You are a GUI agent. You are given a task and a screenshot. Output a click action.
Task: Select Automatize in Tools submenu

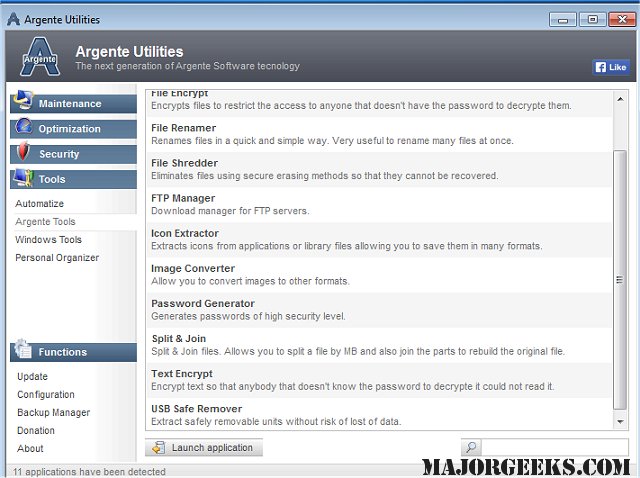(40, 204)
